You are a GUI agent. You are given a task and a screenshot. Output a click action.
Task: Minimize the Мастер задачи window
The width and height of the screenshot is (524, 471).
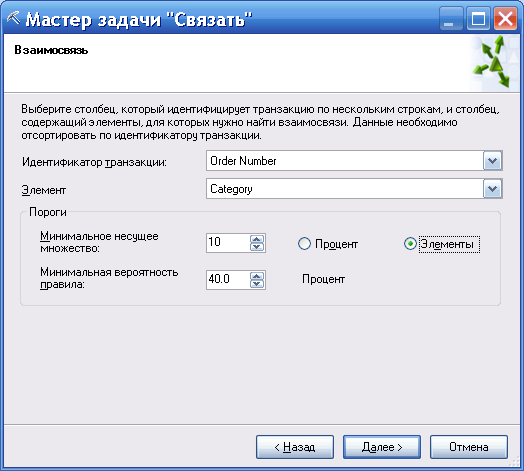(x=451, y=18)
